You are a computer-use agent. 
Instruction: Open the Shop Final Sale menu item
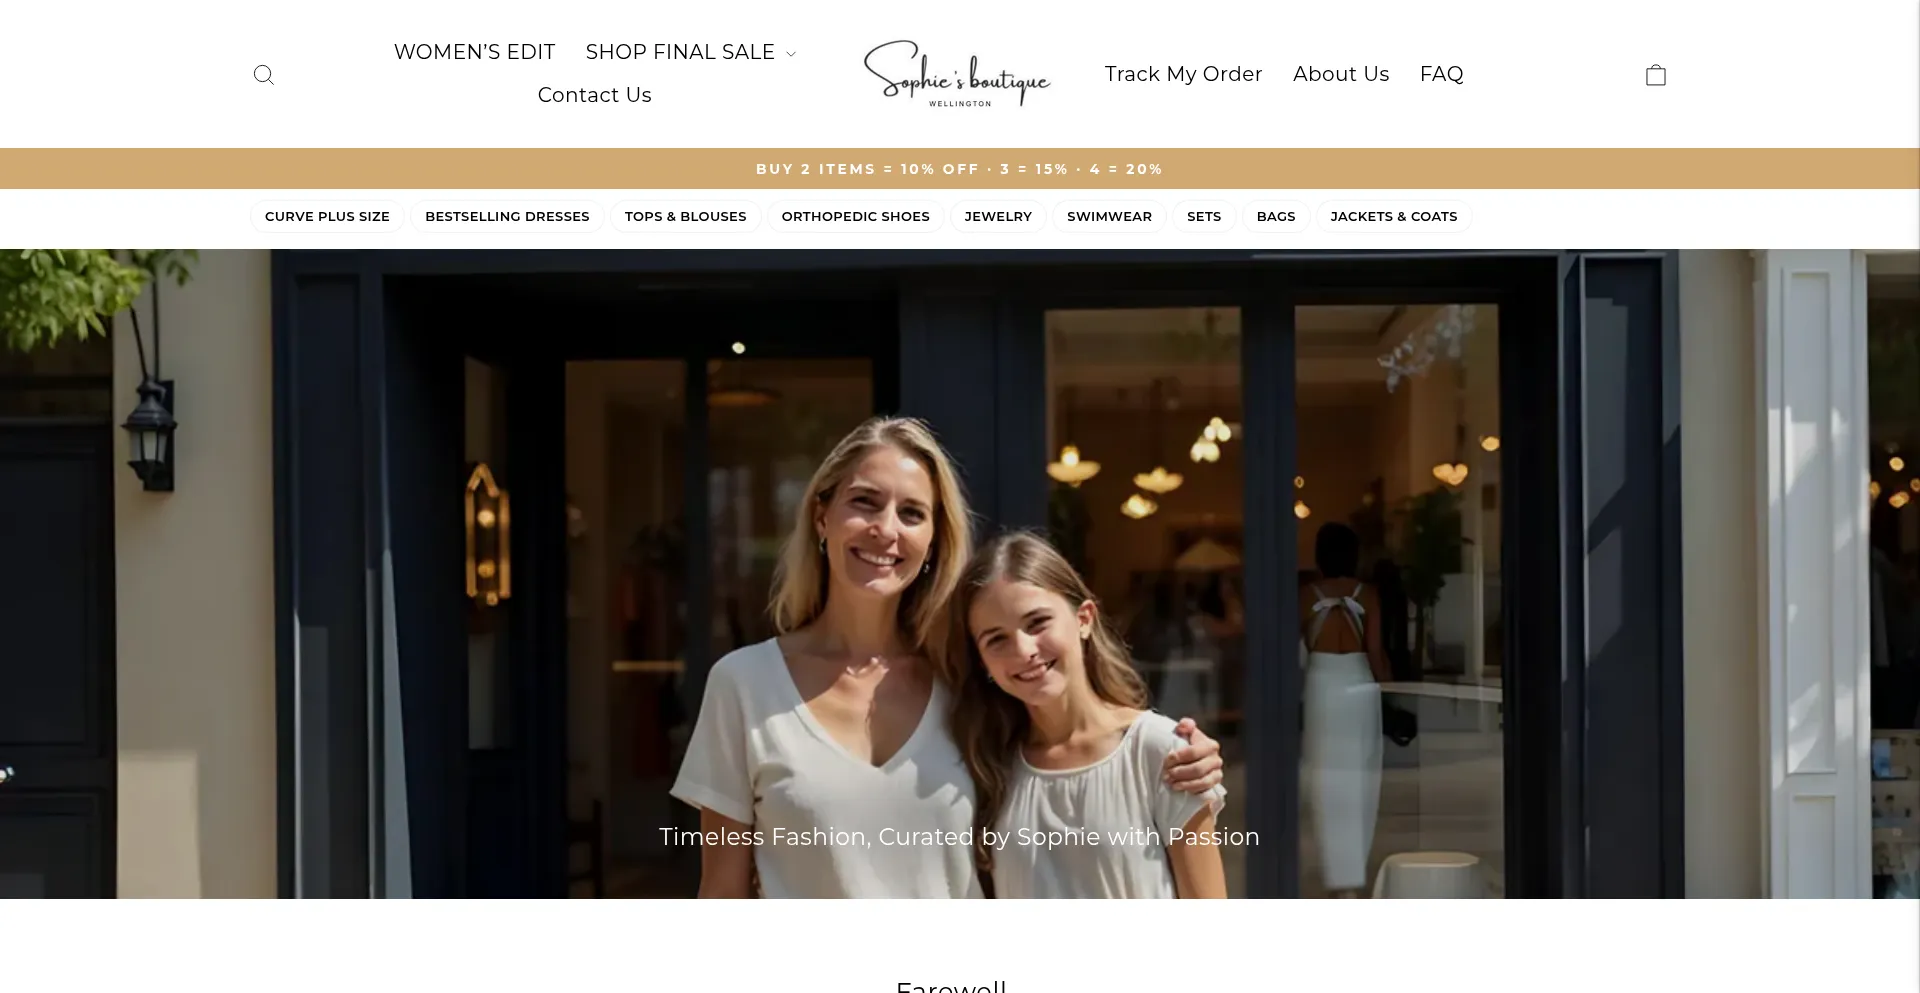680,52
